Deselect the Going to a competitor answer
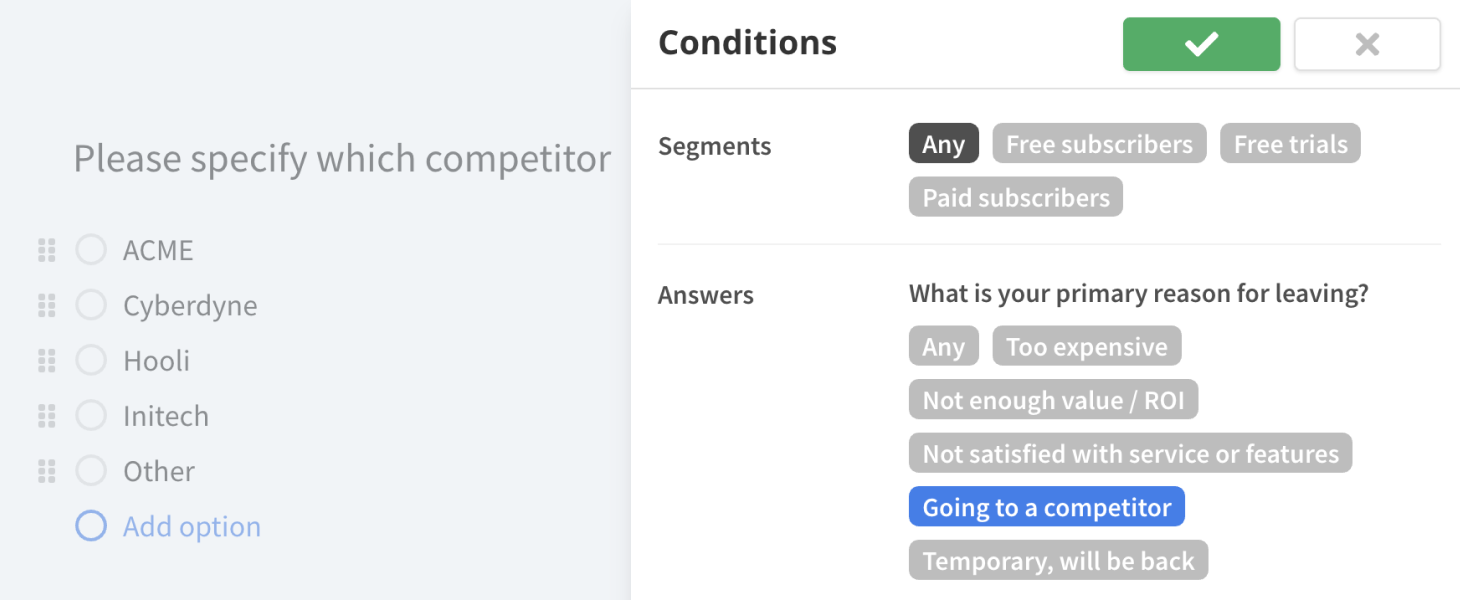This screenshot has width=1460, height=600. [x=1046, y=507]
